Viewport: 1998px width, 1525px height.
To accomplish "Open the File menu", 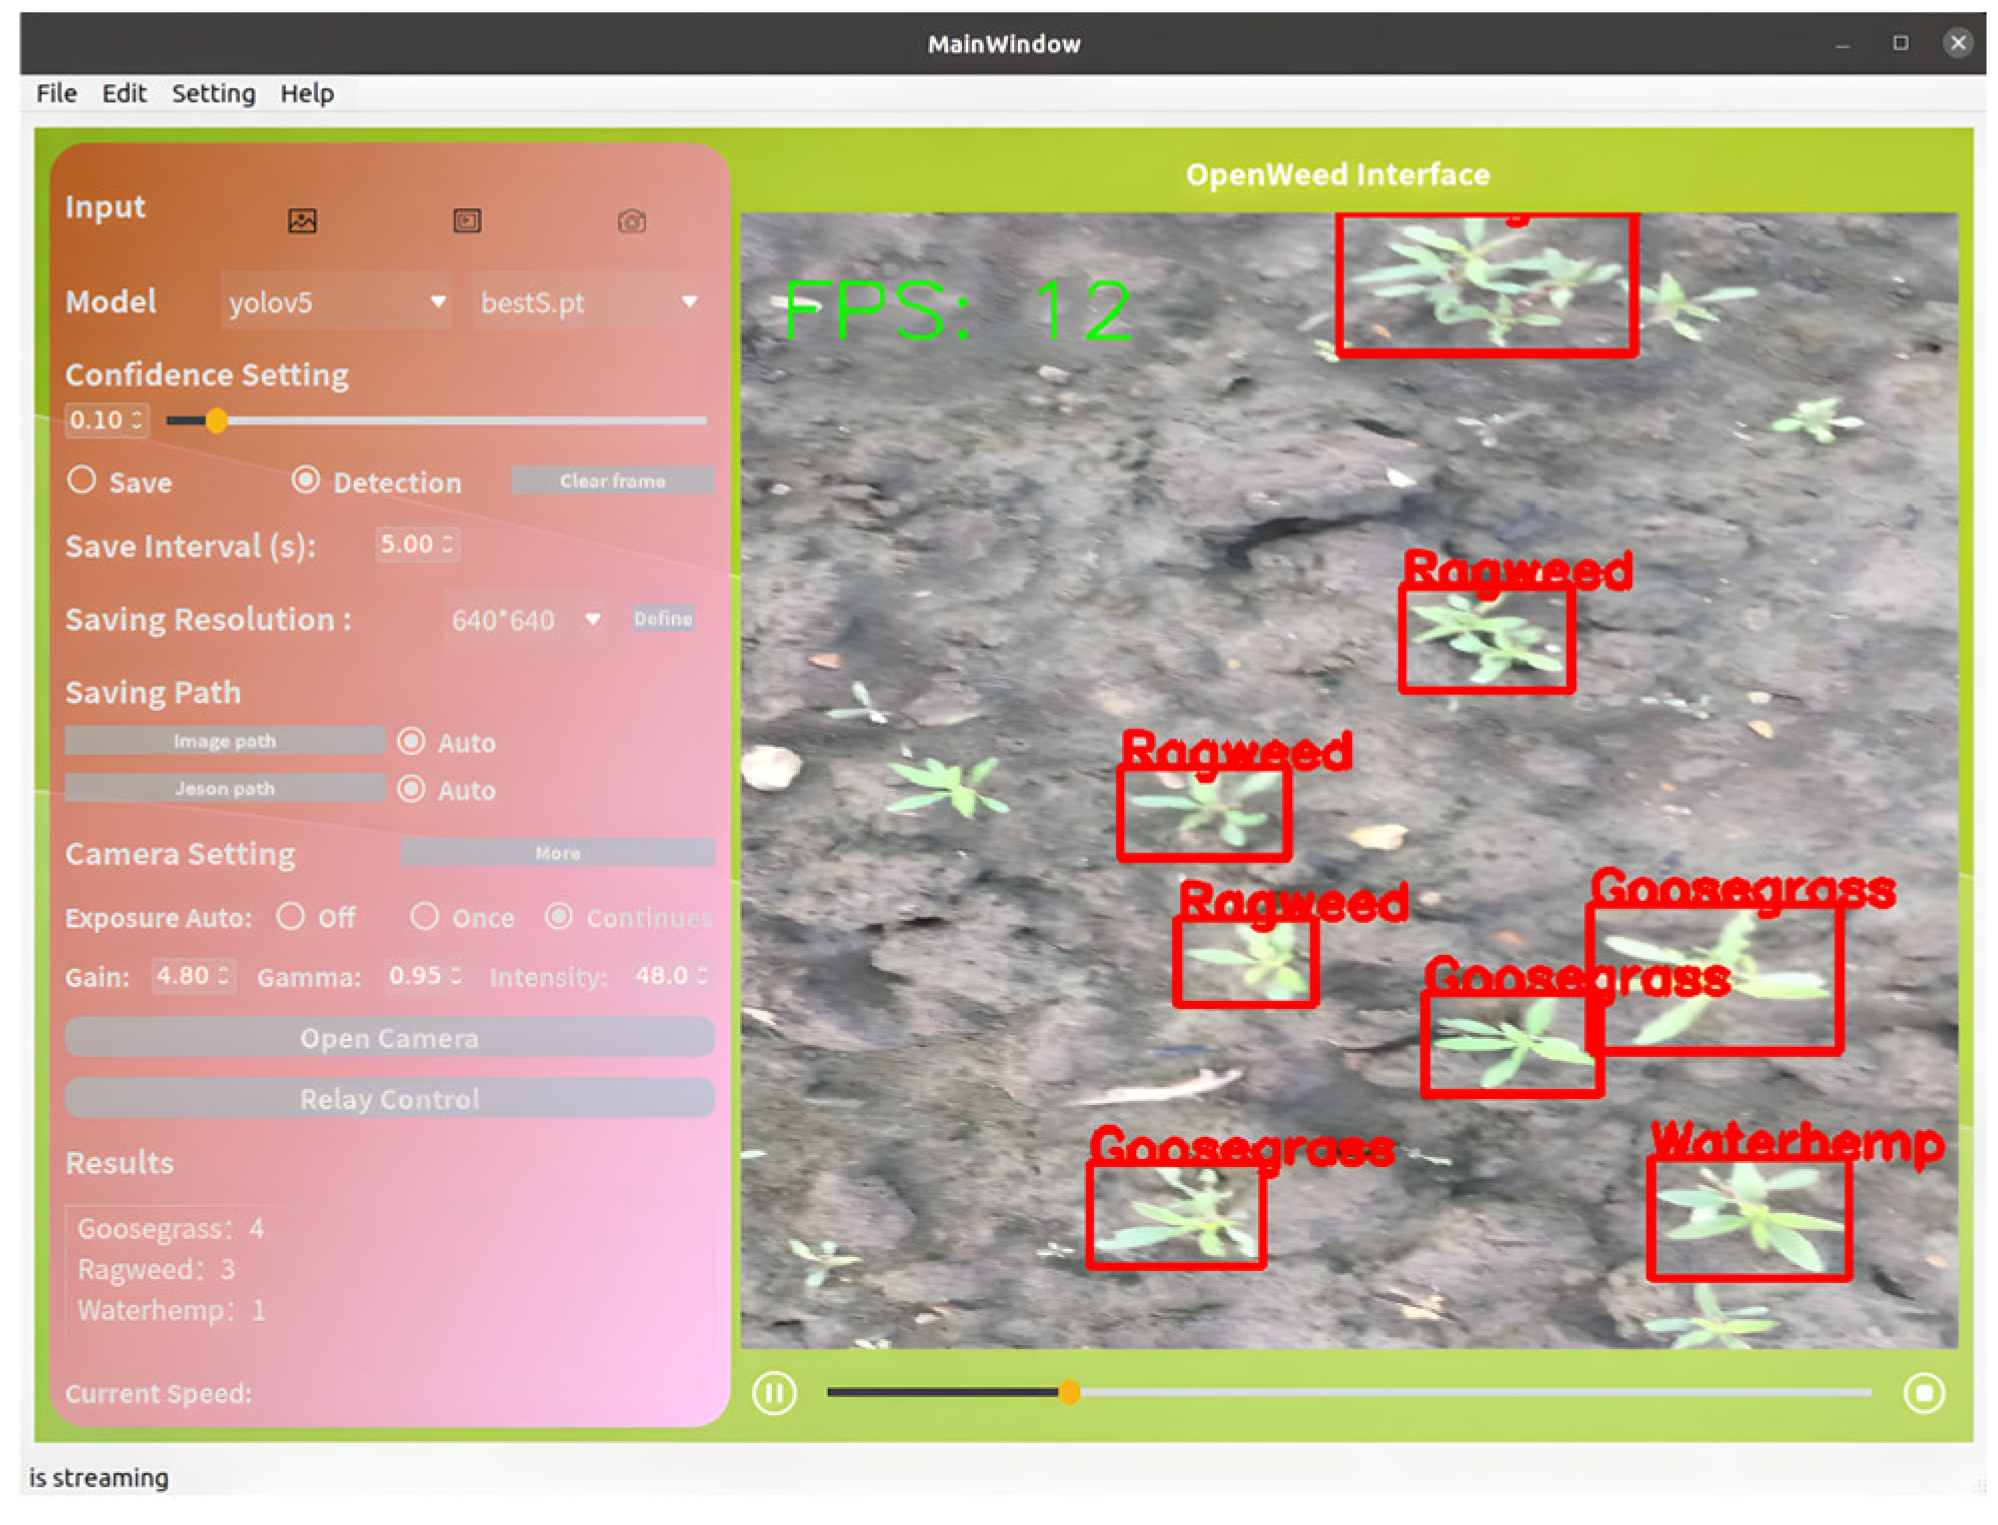I will [x=56, y=94].
